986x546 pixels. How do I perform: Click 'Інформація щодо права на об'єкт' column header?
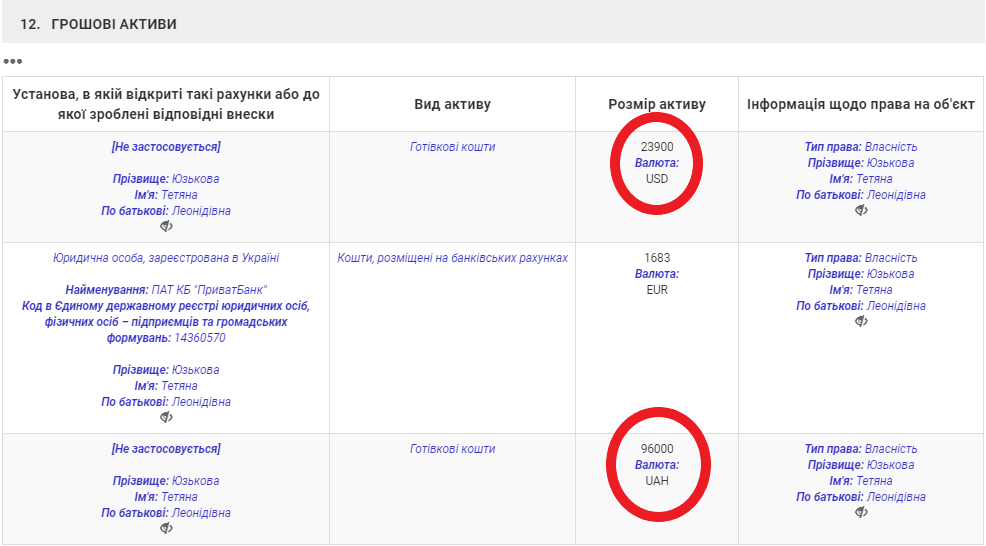[x=860, y=104]
